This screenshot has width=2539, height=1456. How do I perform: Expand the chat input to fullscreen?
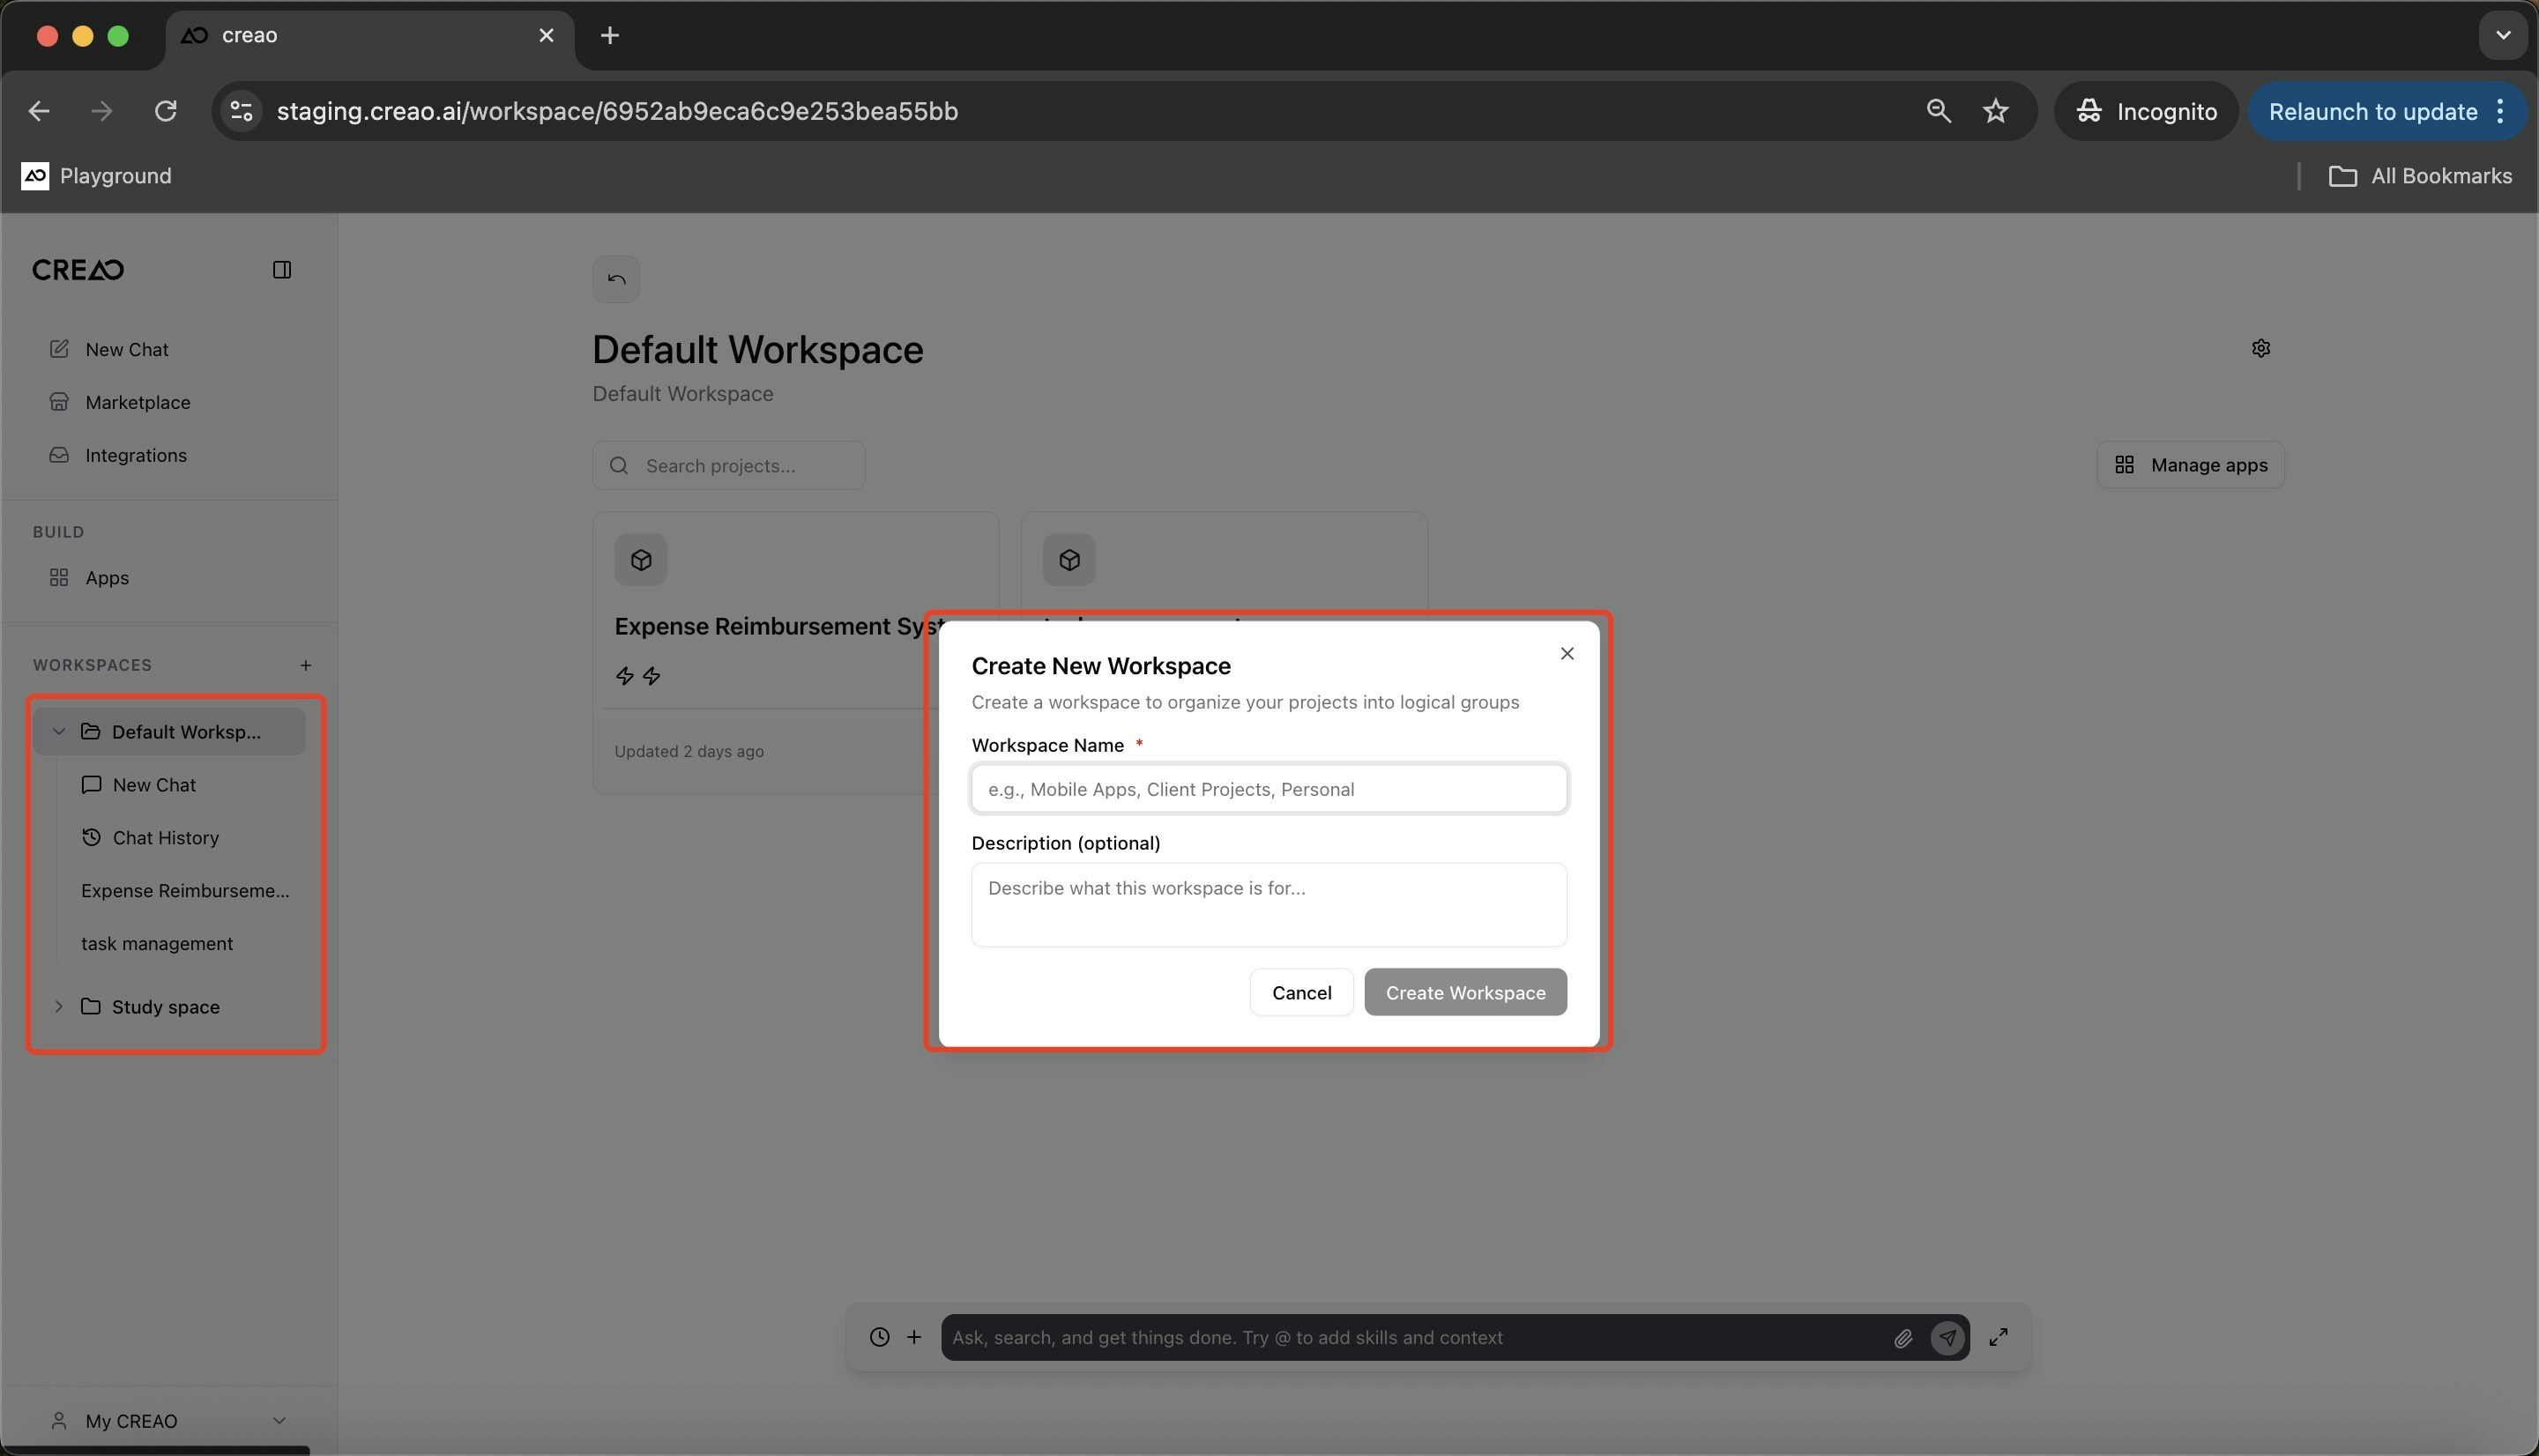click(x=1998, y=1337)
